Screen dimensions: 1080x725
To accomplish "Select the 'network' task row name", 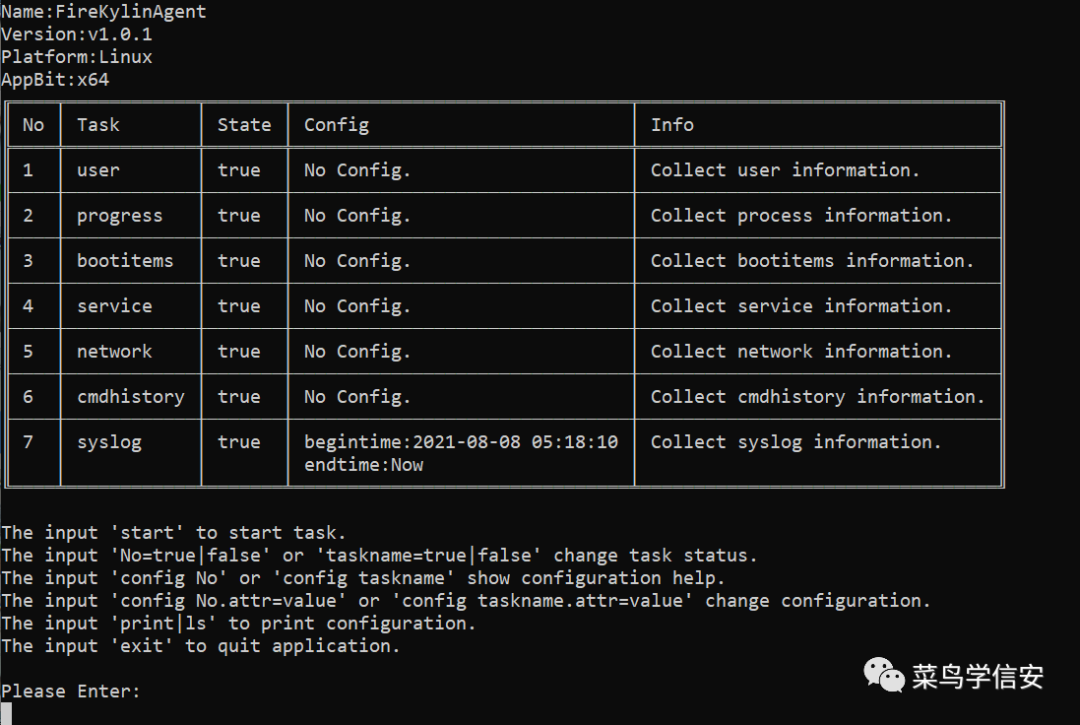I will click(114, 352).
